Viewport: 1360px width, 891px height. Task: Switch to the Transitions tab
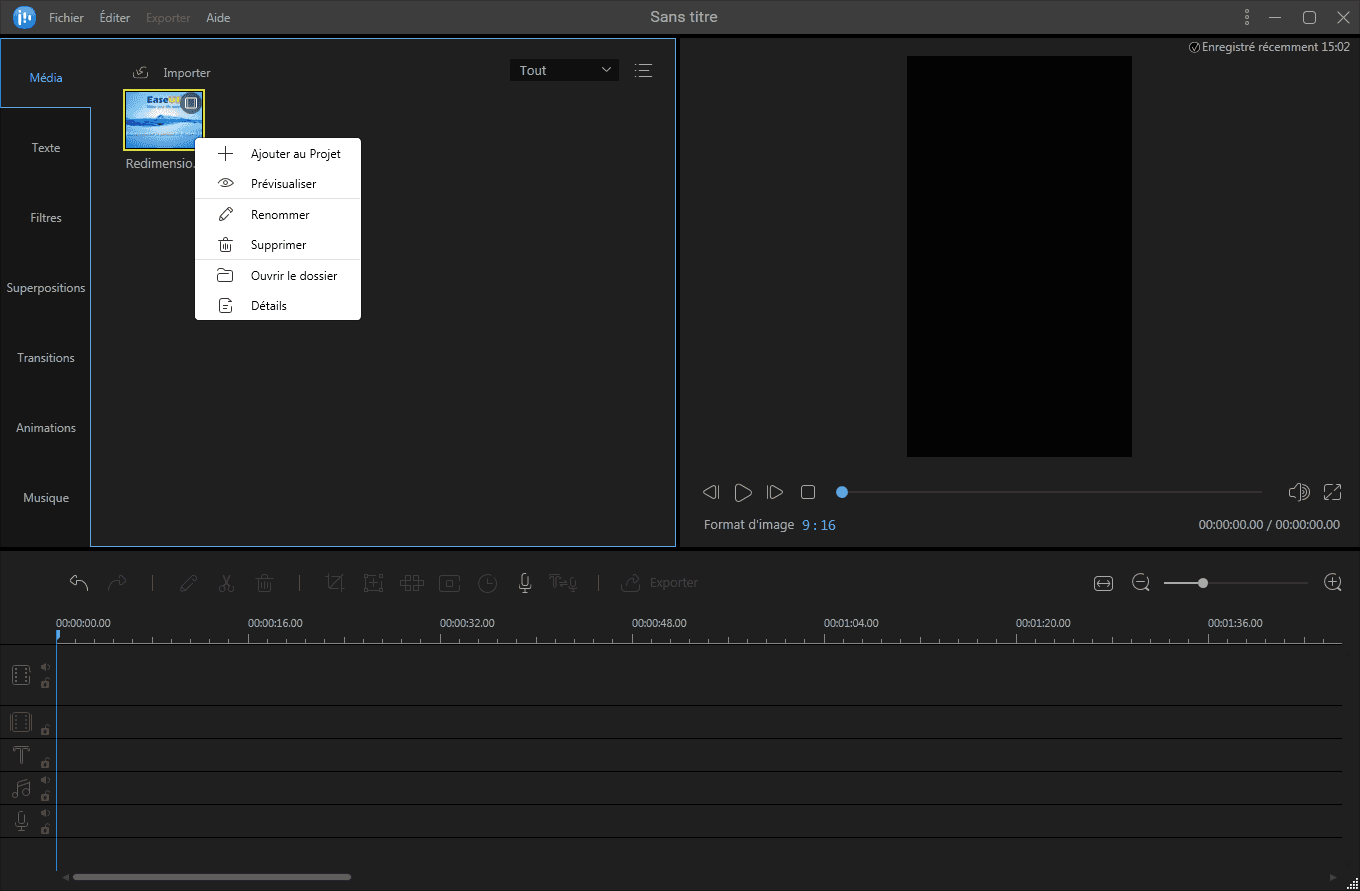[x=46, y=358]
